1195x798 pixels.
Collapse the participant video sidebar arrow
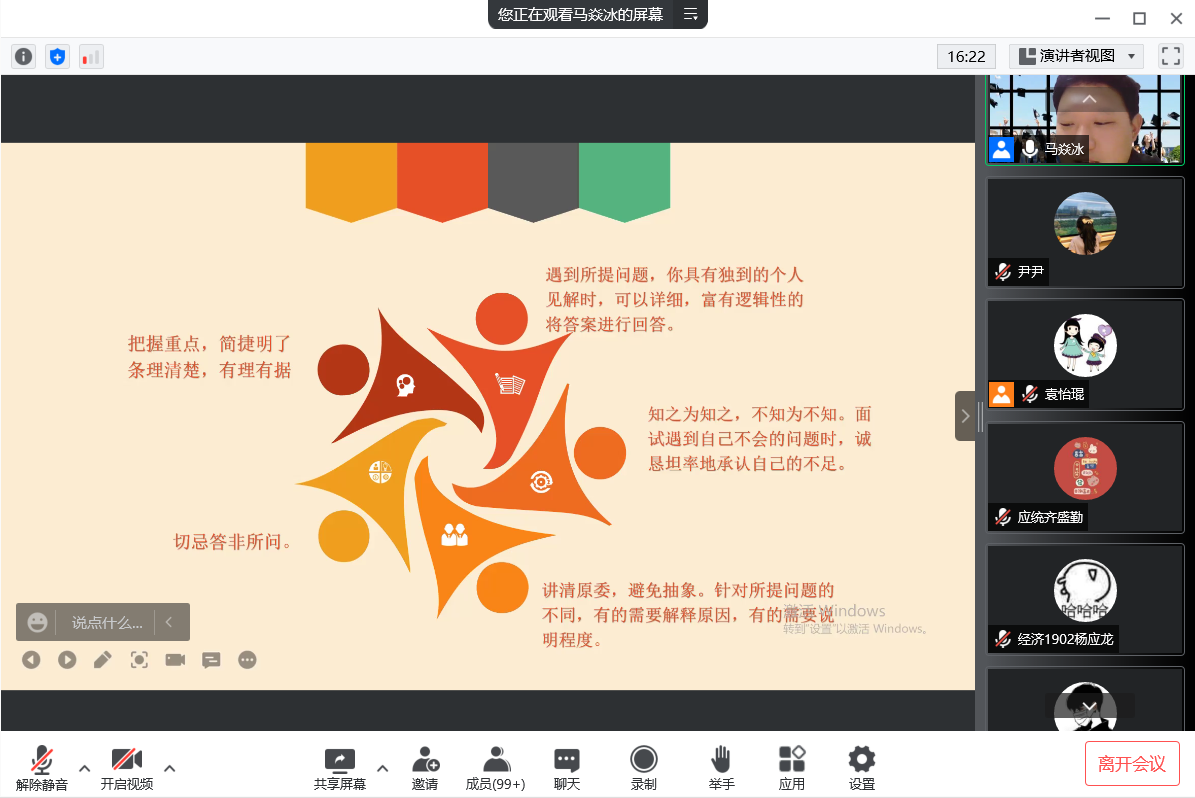[x=965, y=416]
